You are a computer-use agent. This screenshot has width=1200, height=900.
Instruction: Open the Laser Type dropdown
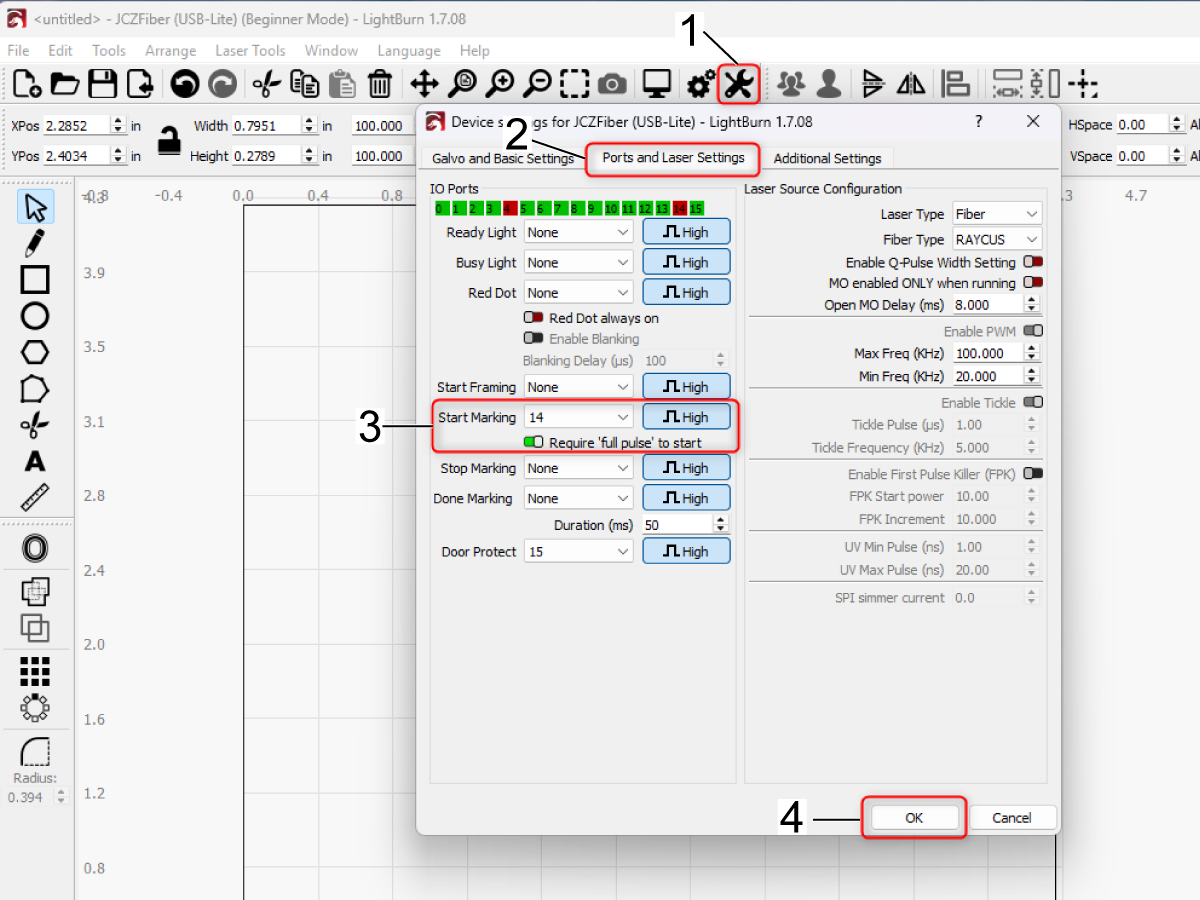click(x=997, y=214)
